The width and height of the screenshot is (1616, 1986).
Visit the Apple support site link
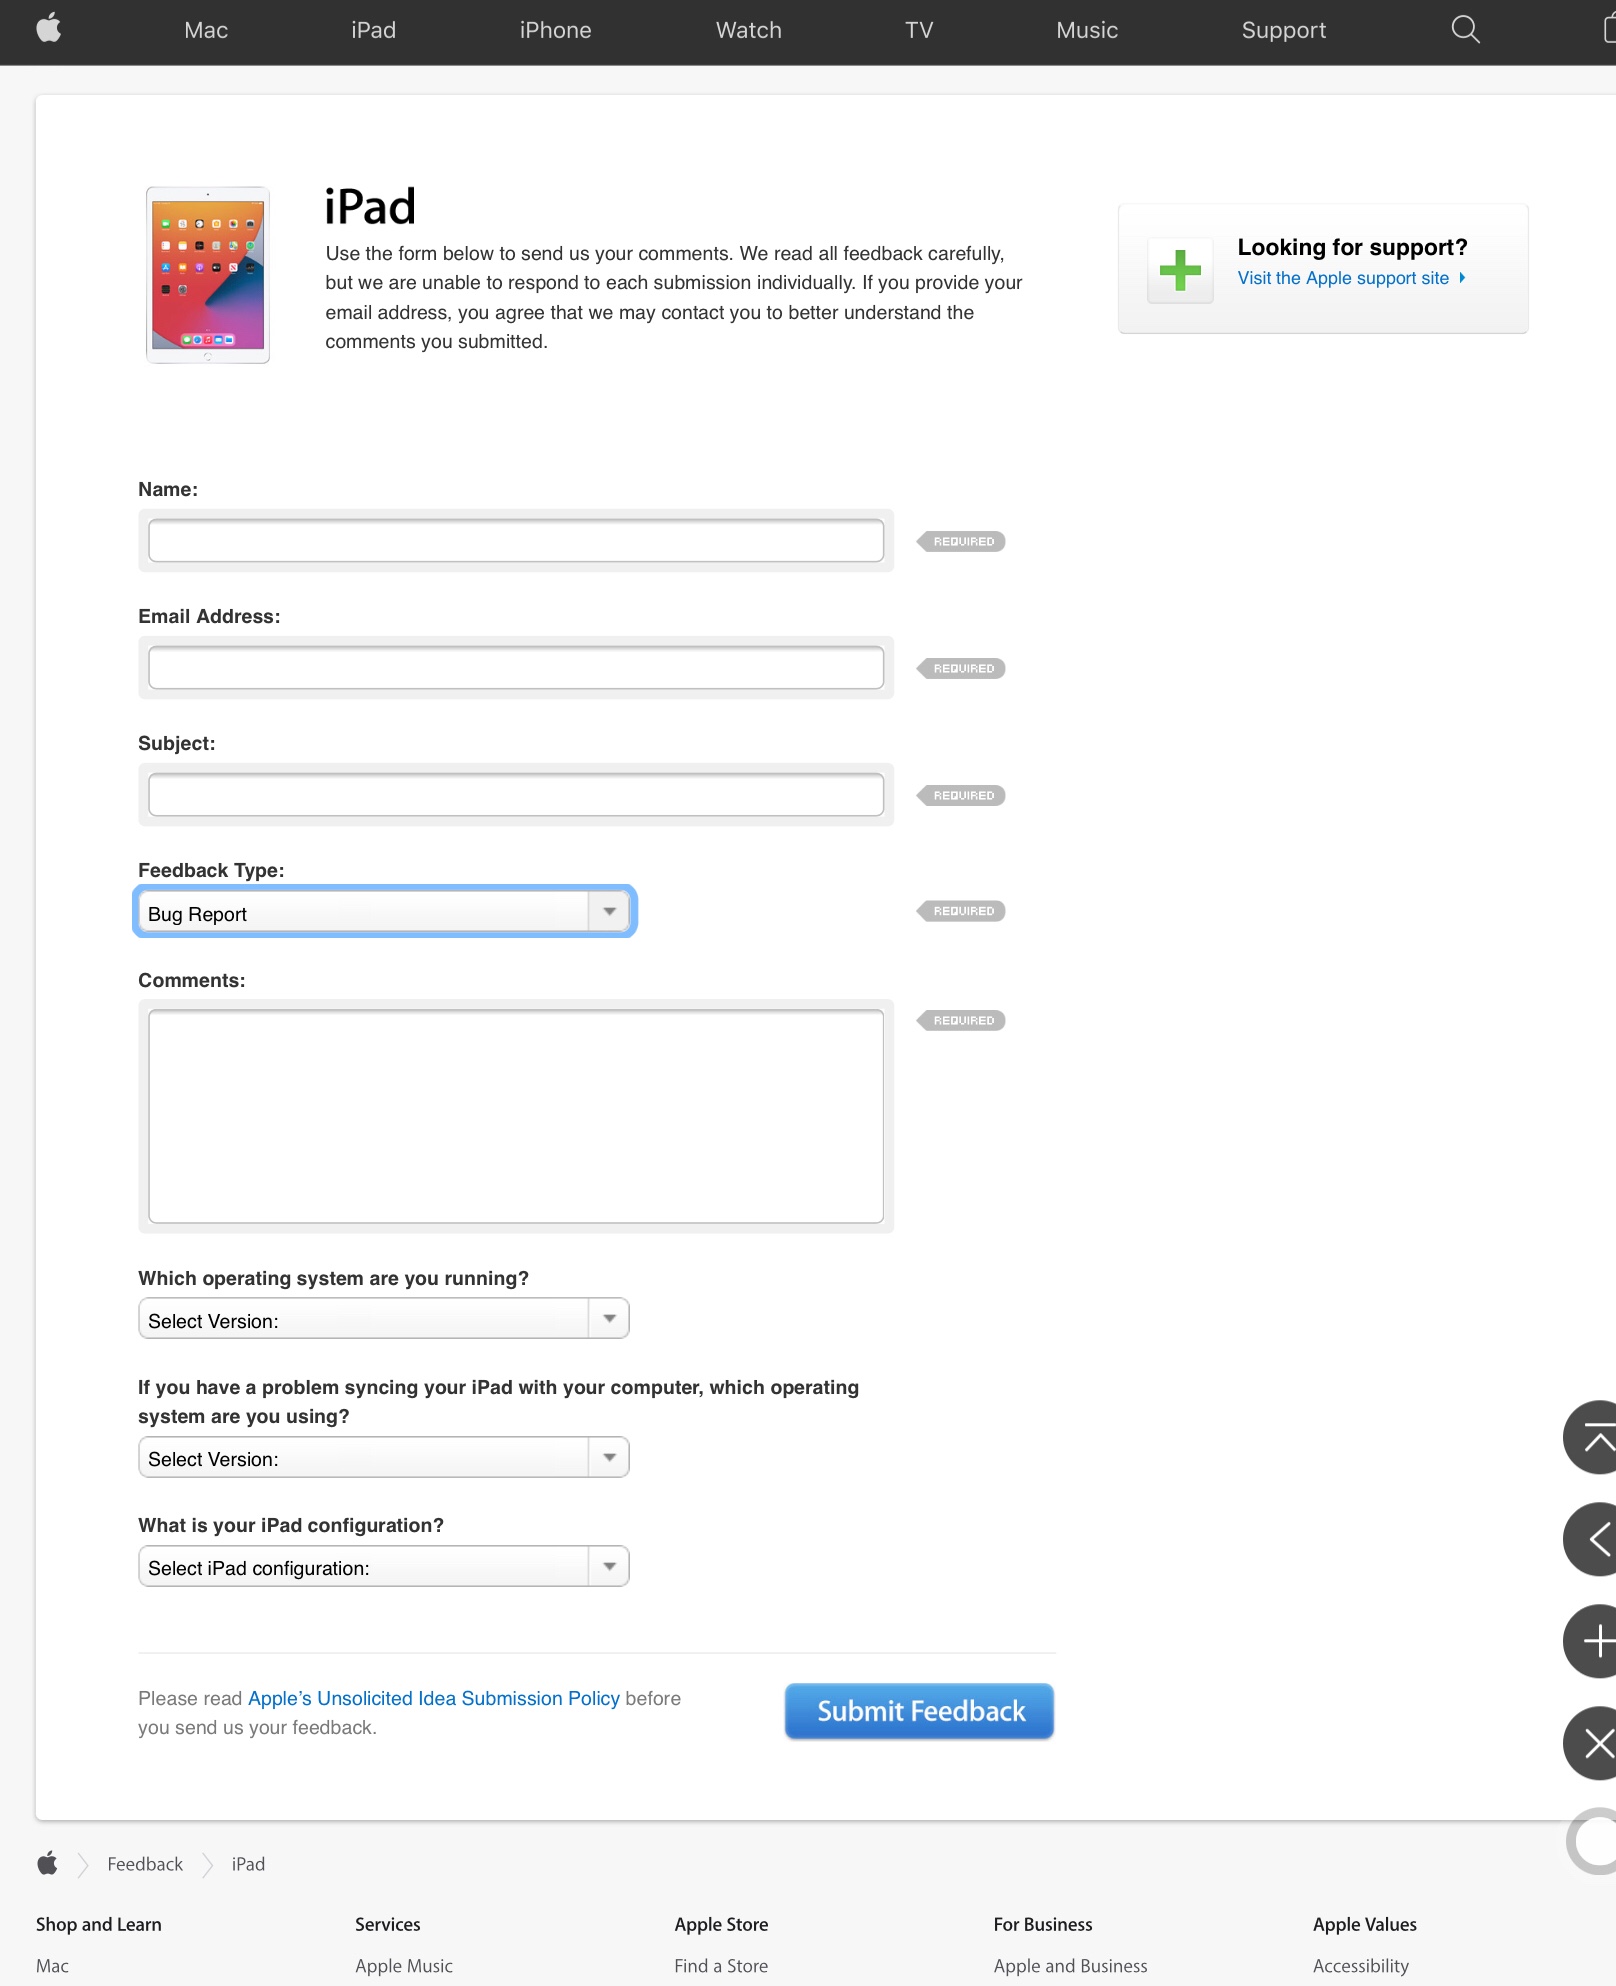pyautogui.click(x=1343, y=278)
